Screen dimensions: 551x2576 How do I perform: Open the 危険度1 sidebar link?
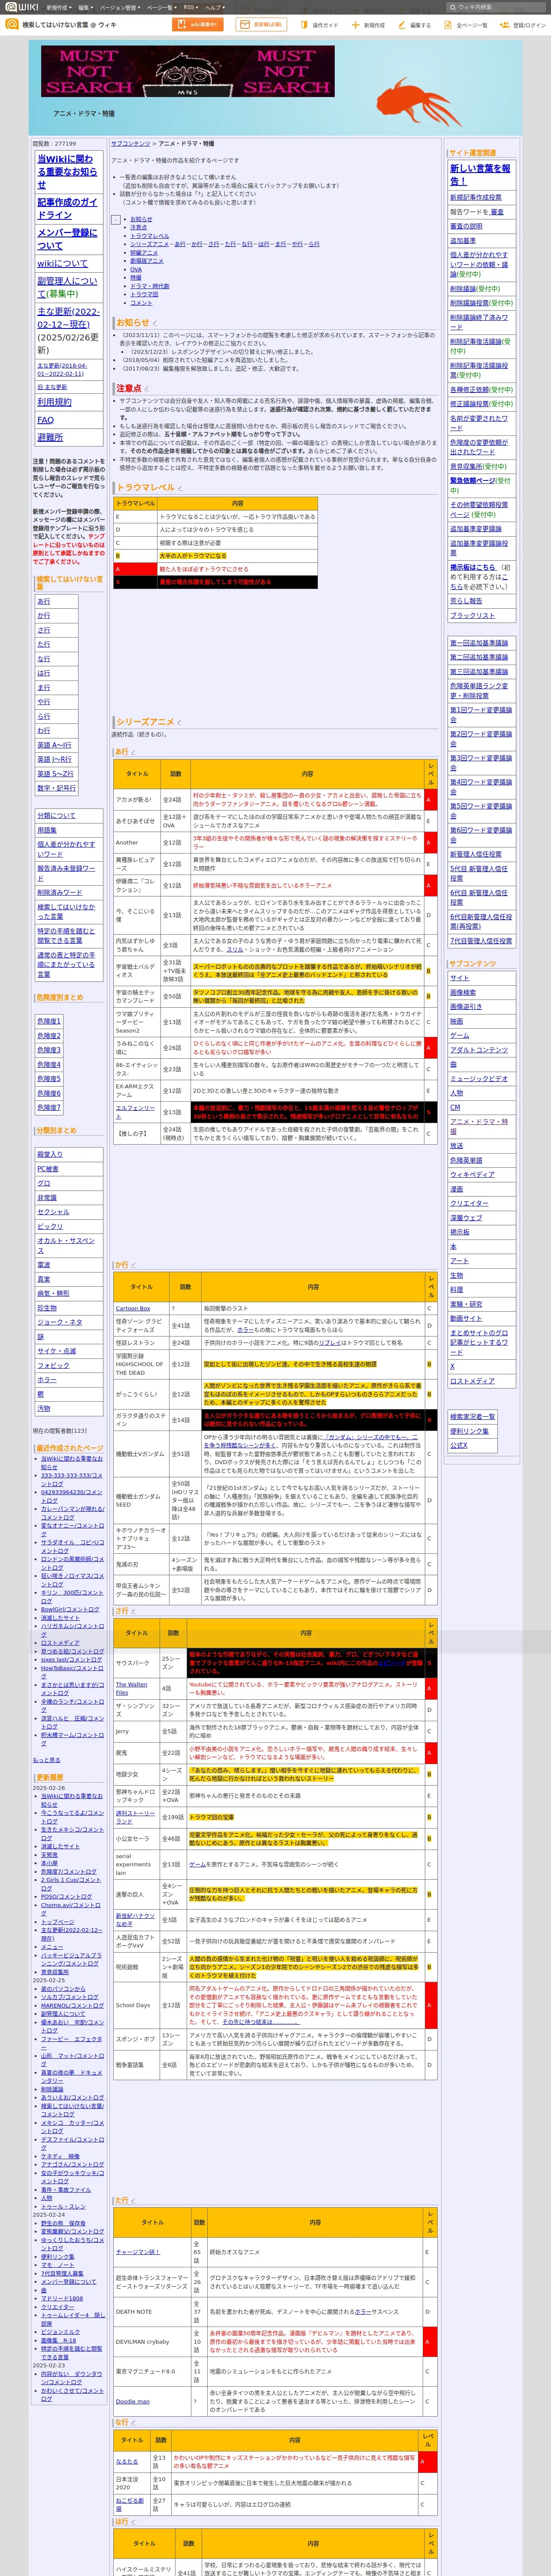click(x=49, y=1021)
